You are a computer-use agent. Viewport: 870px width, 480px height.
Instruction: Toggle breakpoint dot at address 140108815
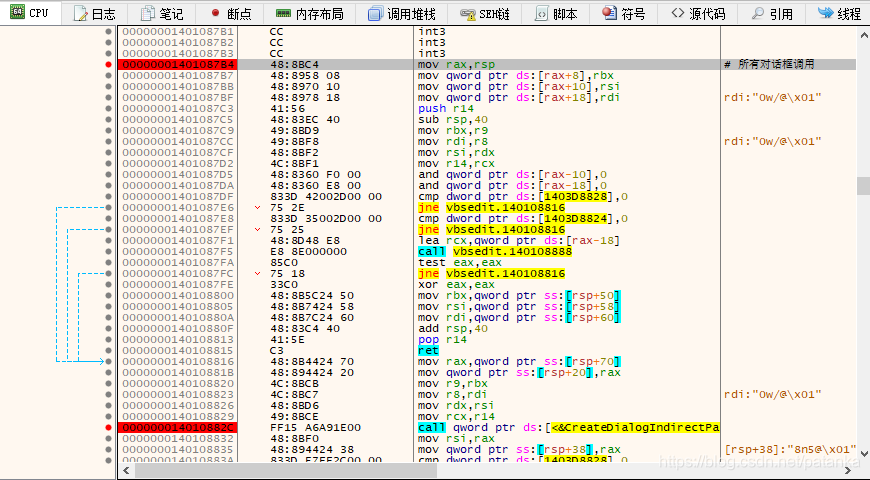(108, 350)
